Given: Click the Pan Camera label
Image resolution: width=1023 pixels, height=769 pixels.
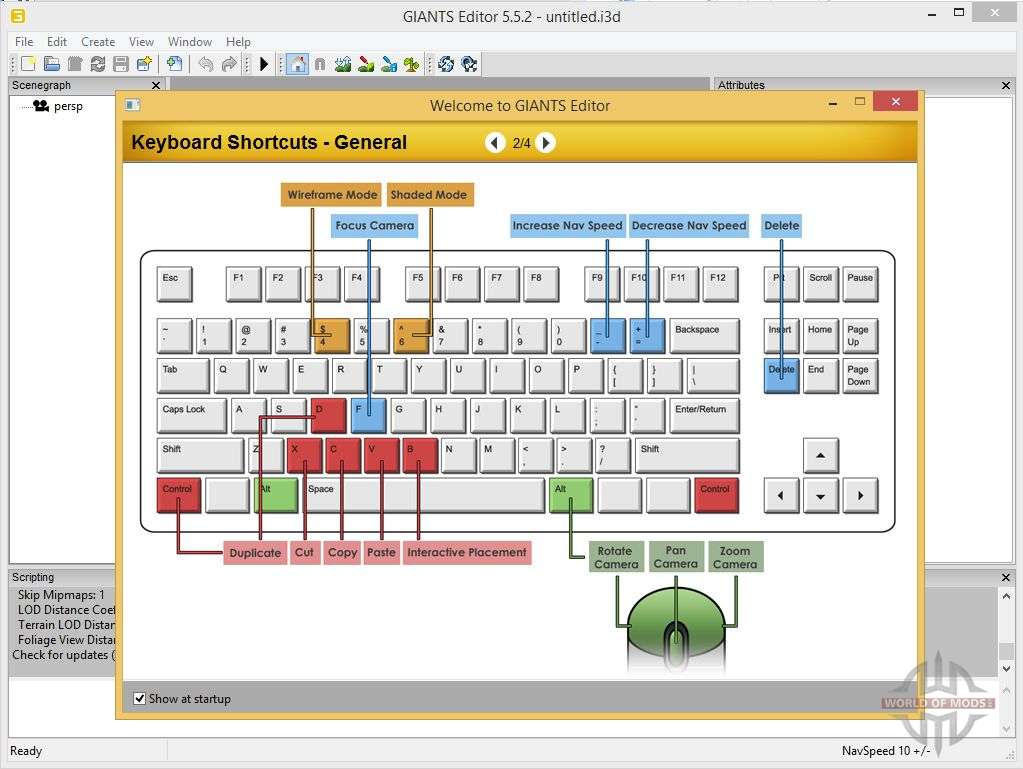Looking at the screenshot, I should [x=676, y=557].
